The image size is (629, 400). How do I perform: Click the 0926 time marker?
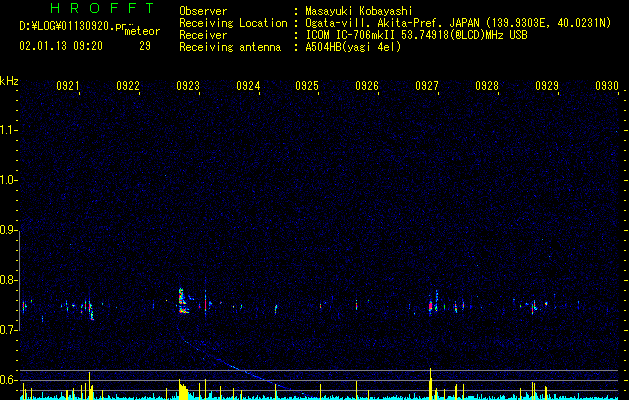tap(367, 86)
